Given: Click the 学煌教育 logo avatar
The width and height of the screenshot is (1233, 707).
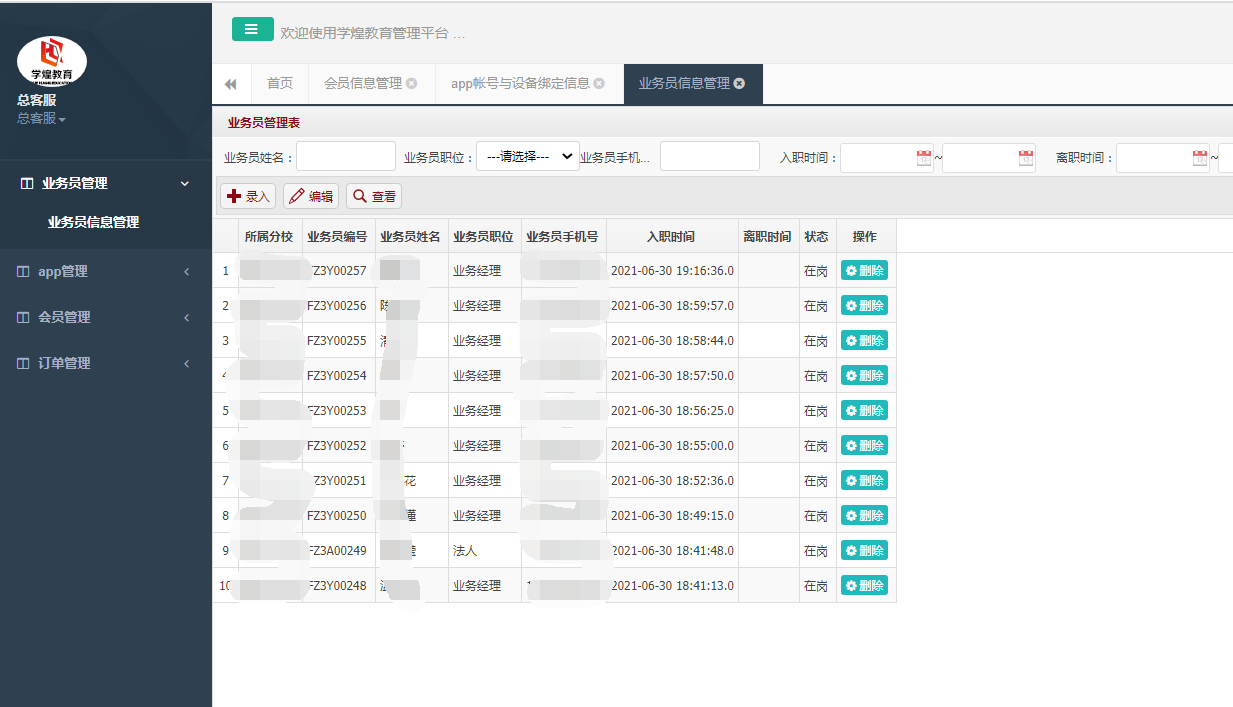Looking at the screenshot, I should click(x=52, y=61).
